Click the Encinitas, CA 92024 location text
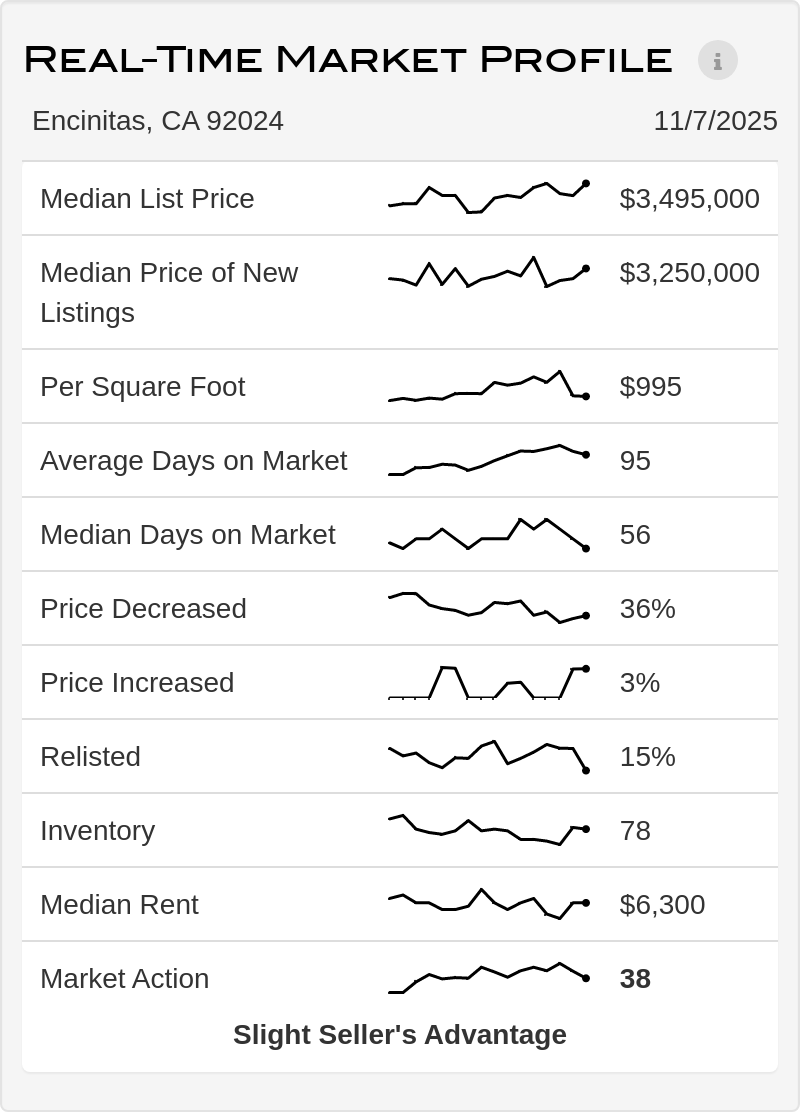800x1112 pixels. tap(158, 121)
